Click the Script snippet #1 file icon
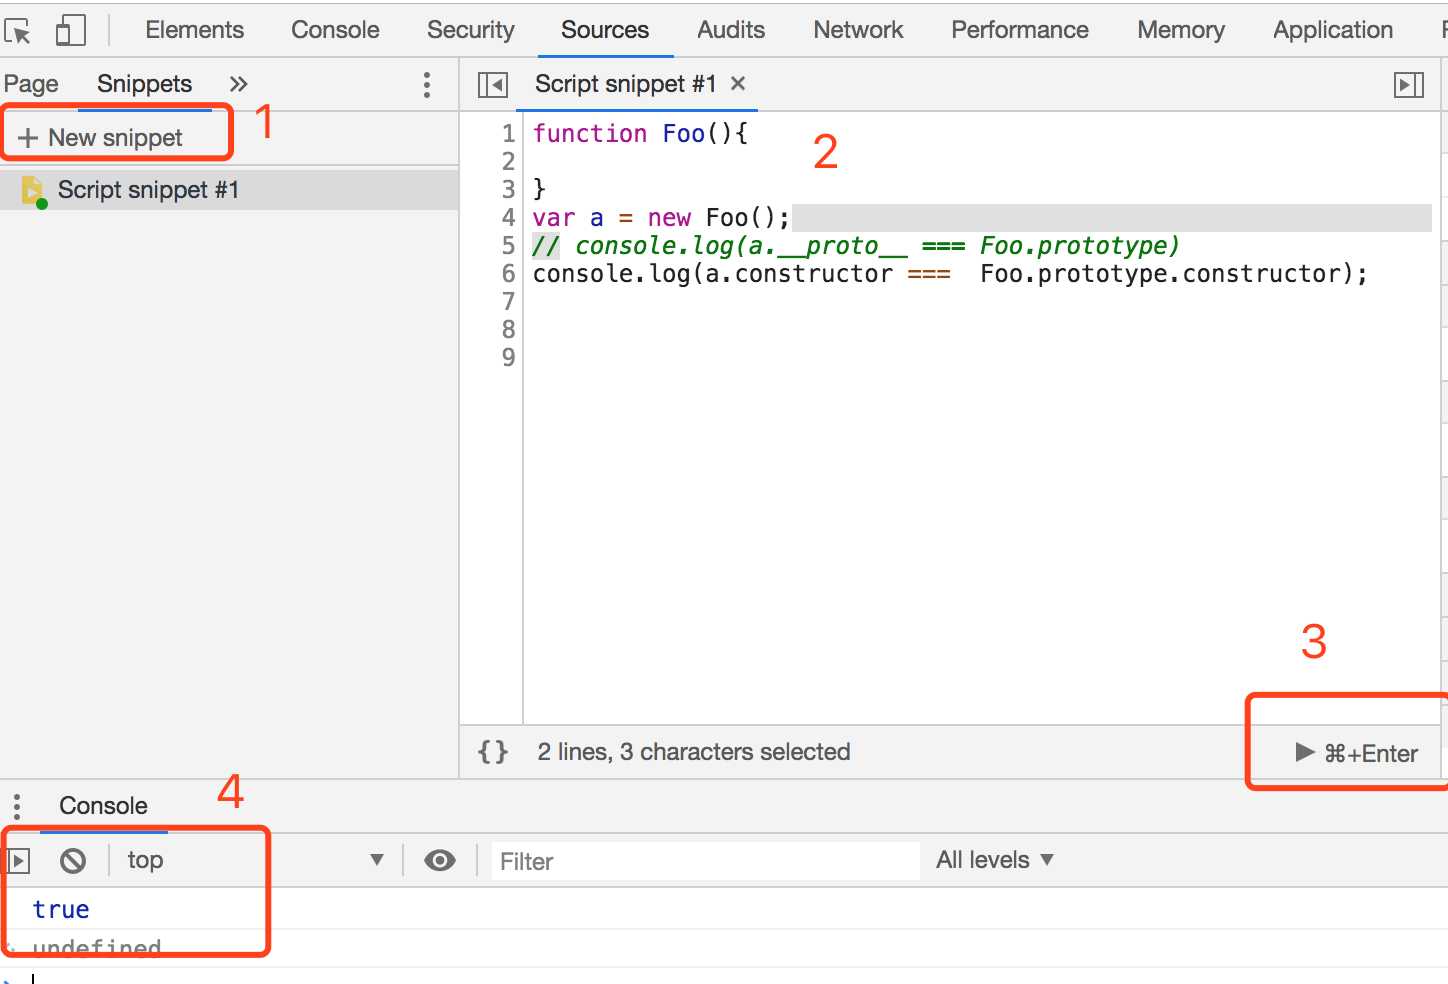 pos(33,190)
